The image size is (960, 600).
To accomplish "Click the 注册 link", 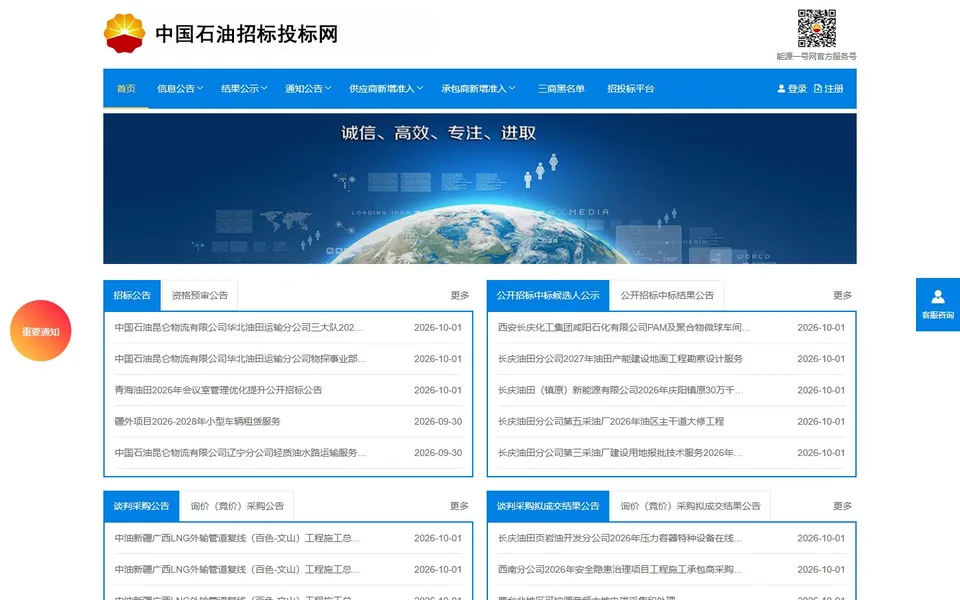I will (x=833, y=89).
